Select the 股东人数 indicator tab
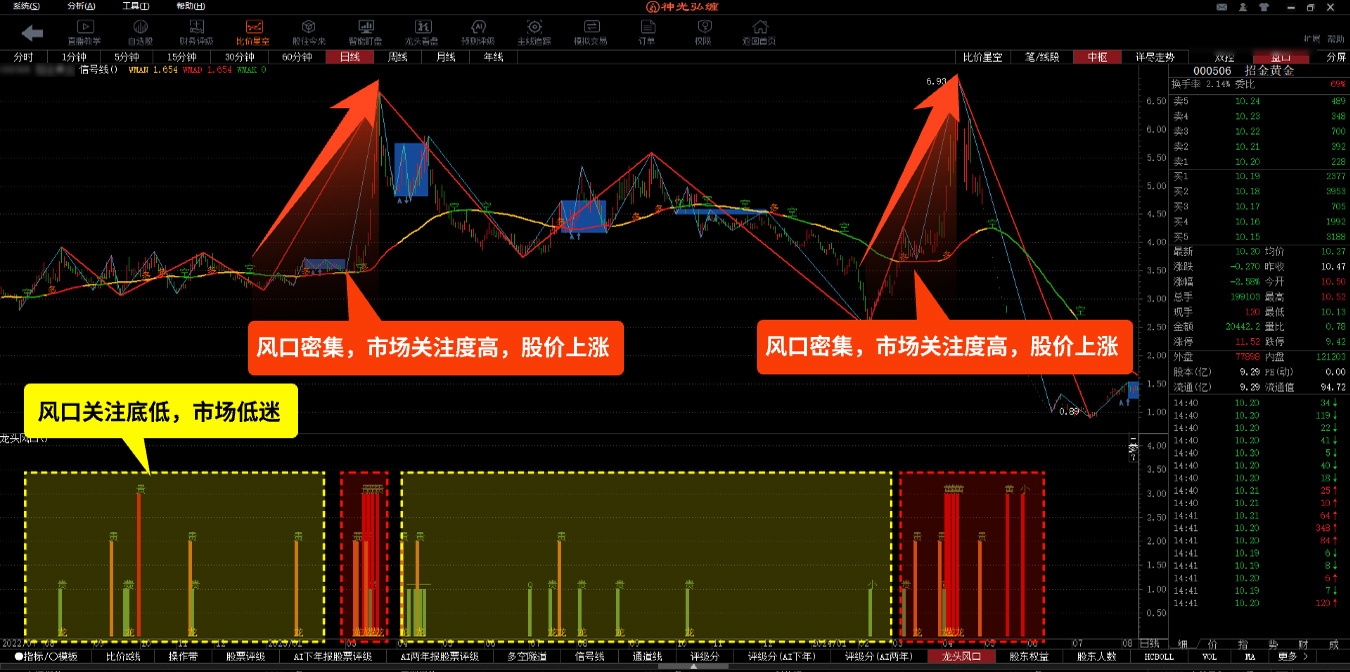The height and width of the screenshot is (672, 1350). [x=1096, y=657]
